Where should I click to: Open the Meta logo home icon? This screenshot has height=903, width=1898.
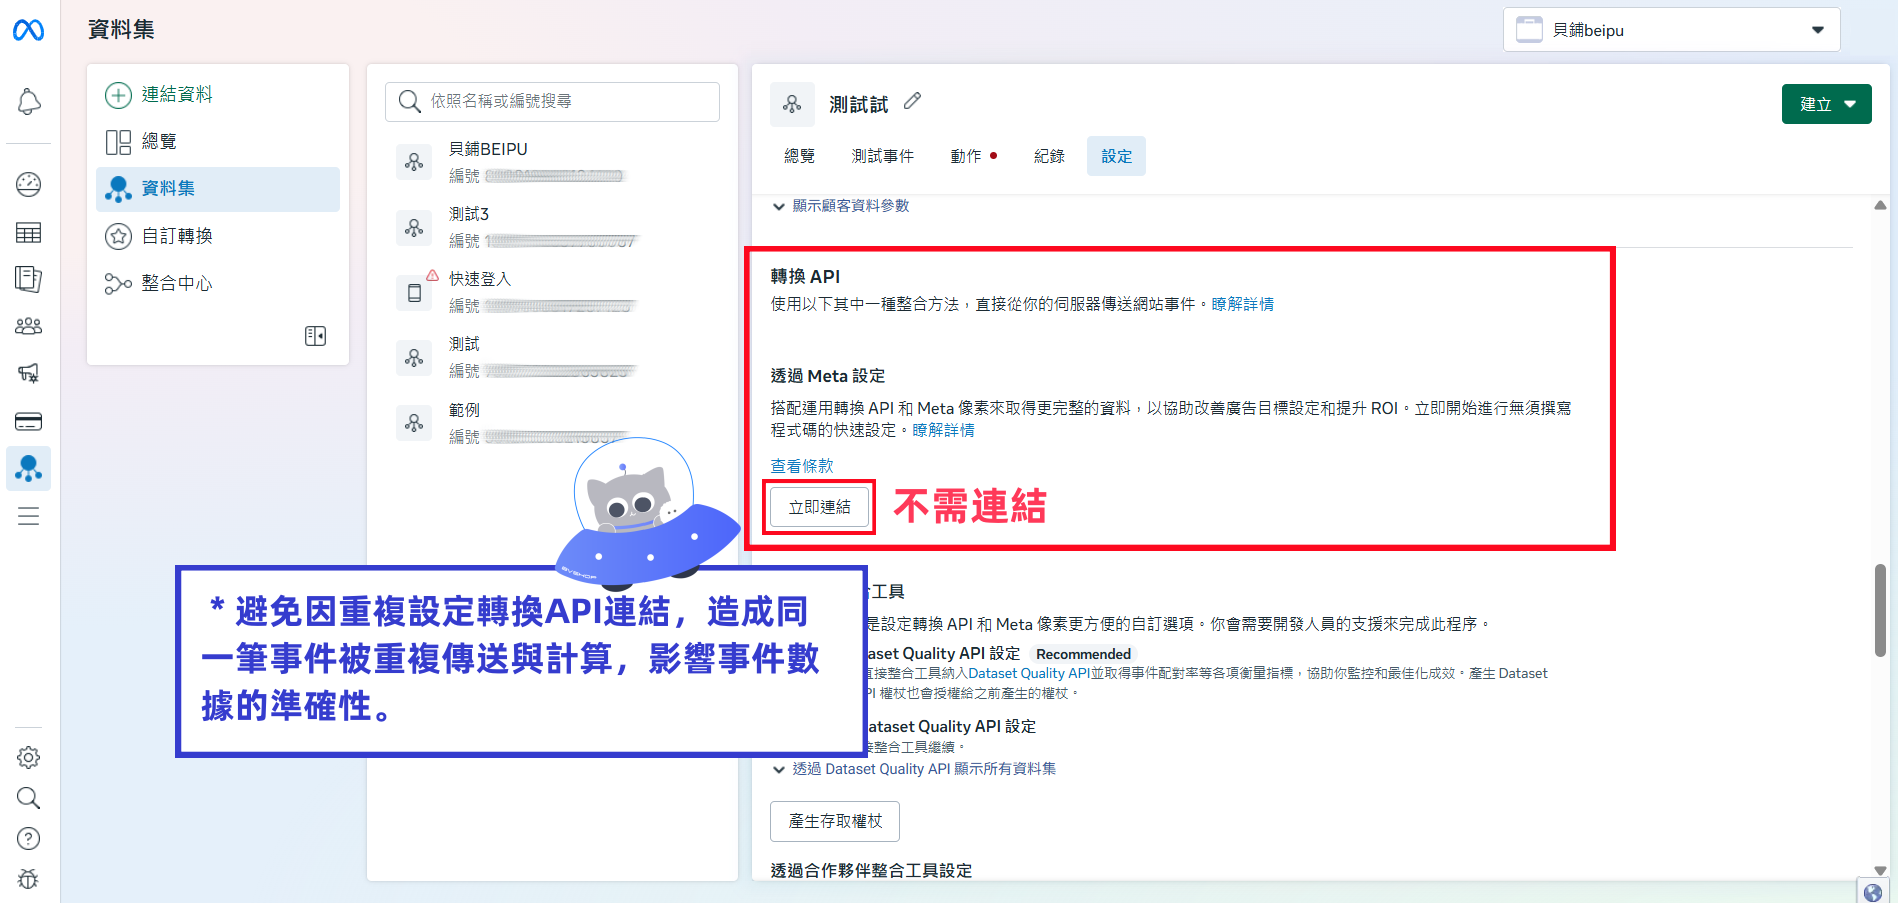[28, 31]
